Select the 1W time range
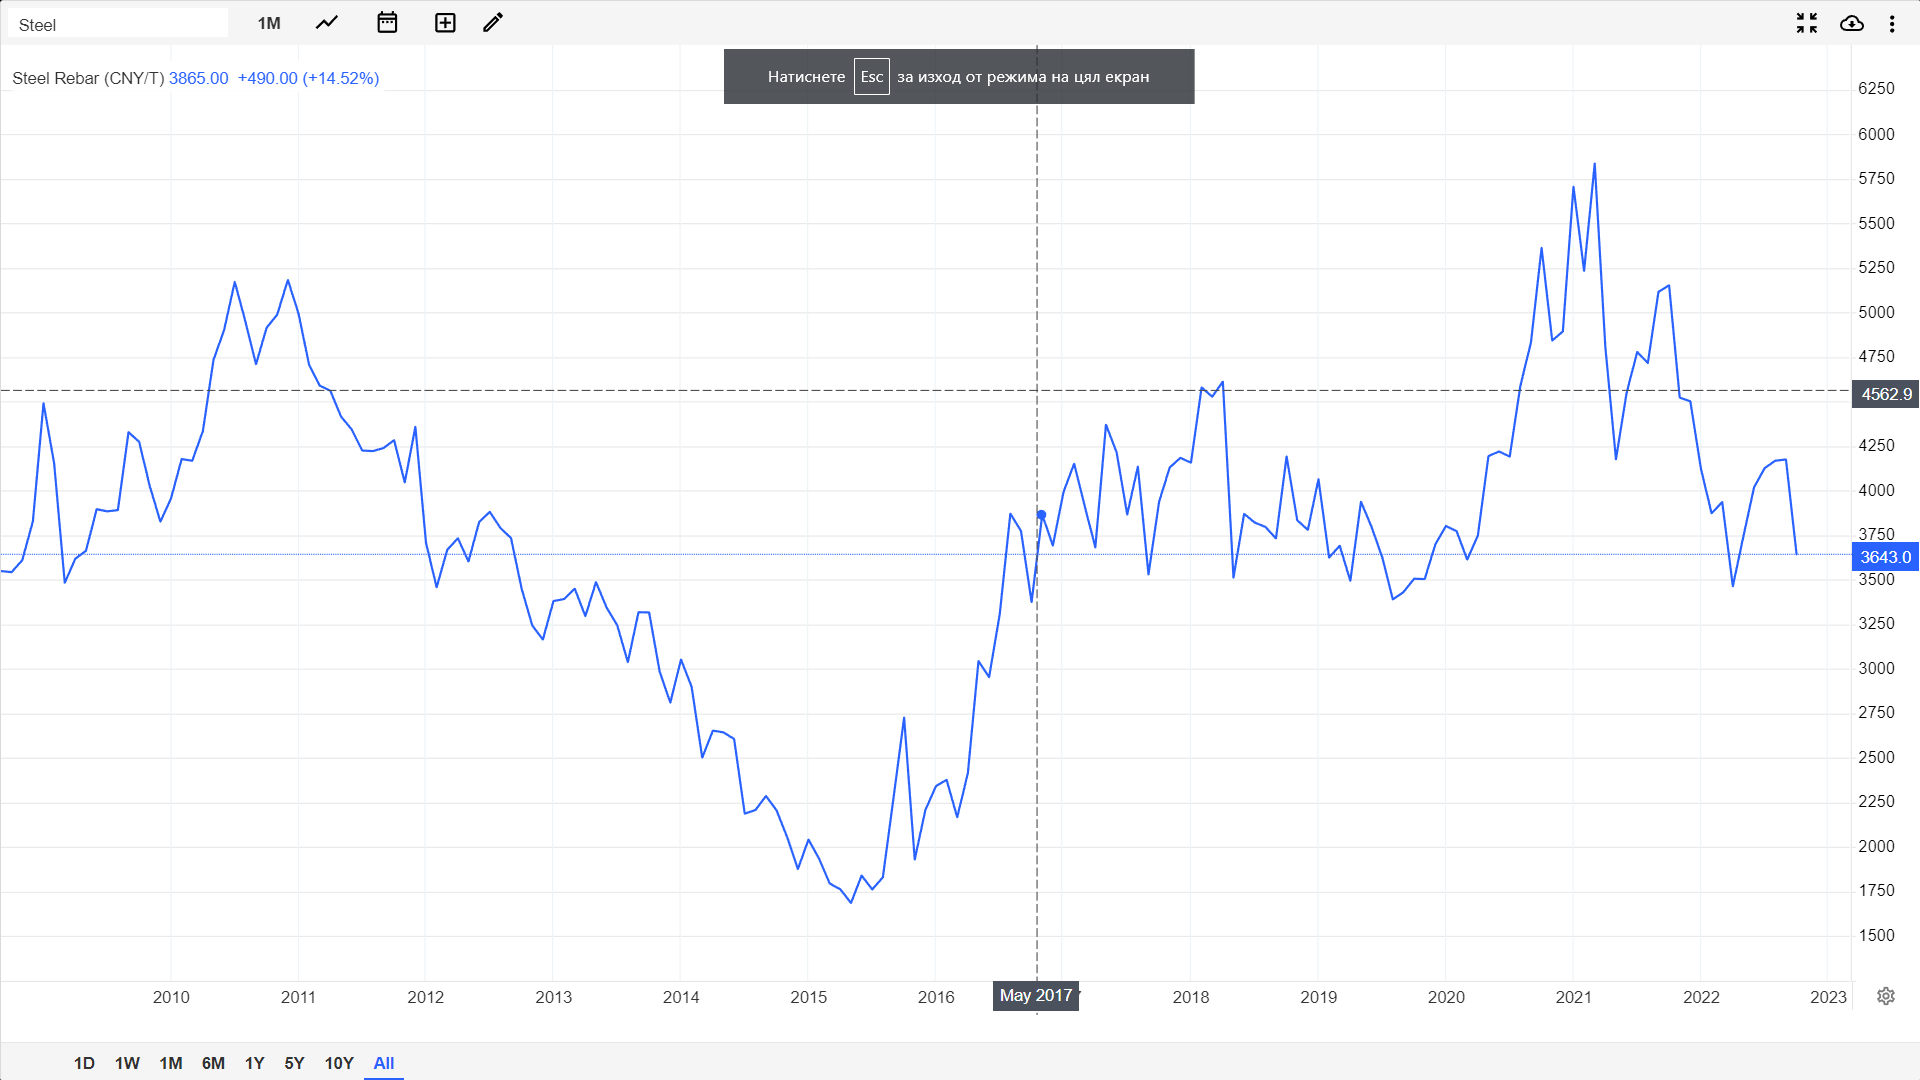This screenshot has width=1920, height=1080. point(127,1063)
